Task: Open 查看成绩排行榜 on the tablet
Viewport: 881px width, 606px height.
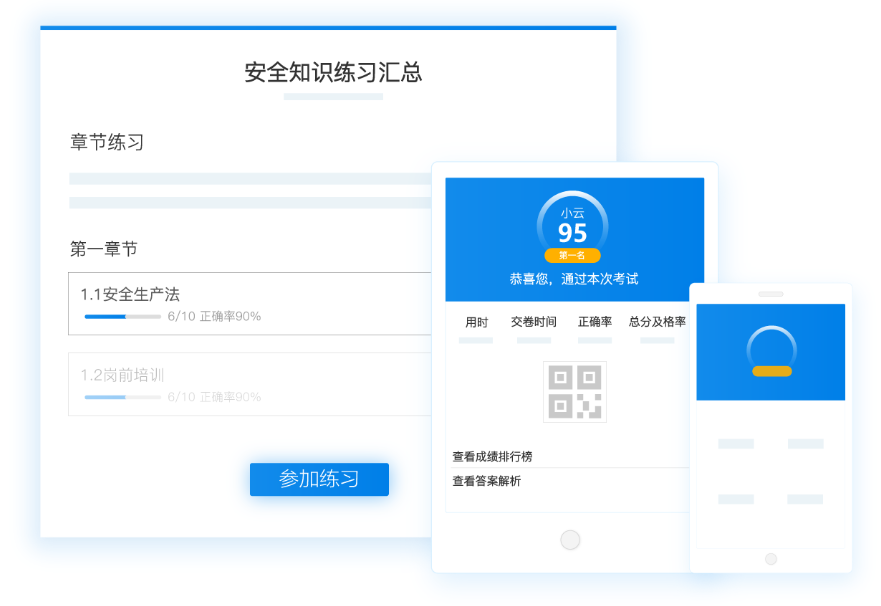Action: [x=492, y=456]
